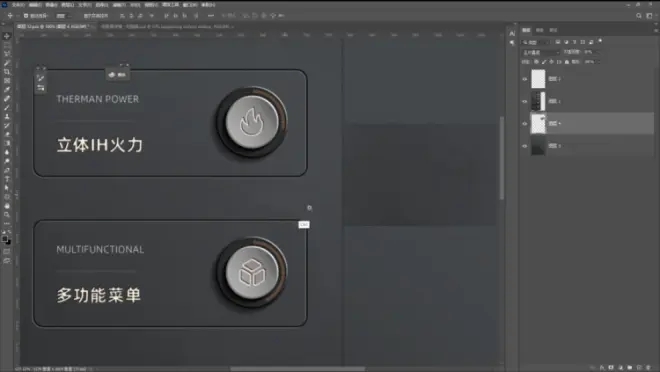Create a new layer icon
Image resolution: width=660 pixels, height=372 pixels.
point(639,367)
